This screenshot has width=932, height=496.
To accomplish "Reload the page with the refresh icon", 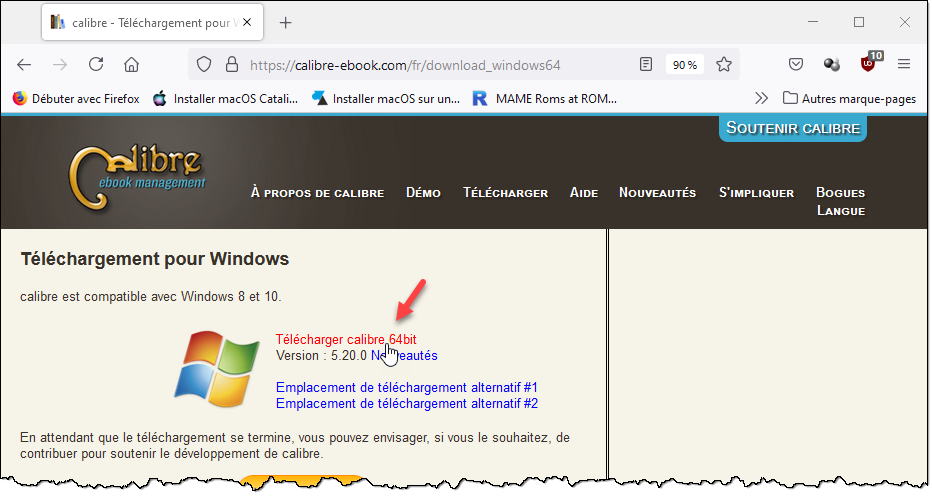I will click(x=96, y=64).
